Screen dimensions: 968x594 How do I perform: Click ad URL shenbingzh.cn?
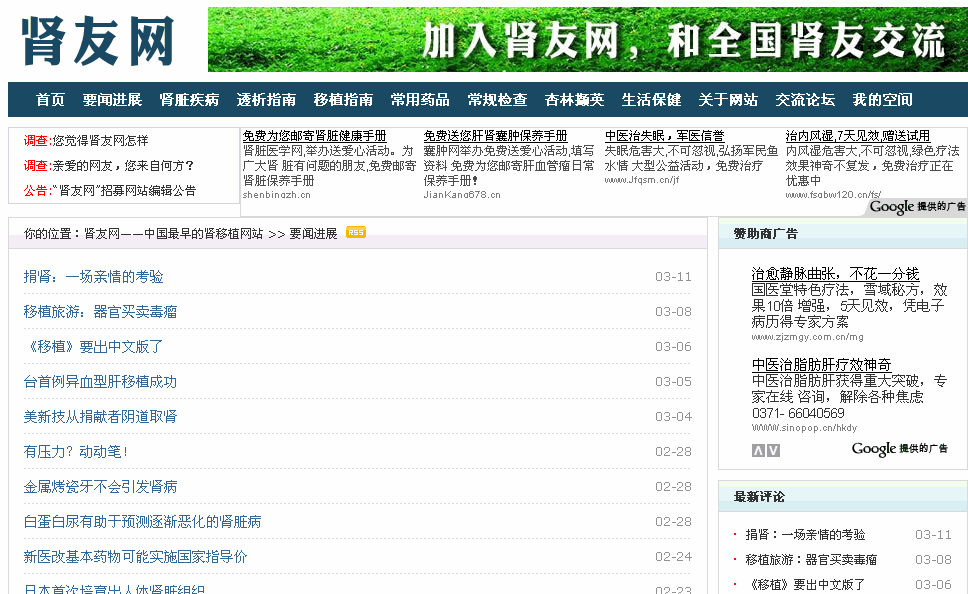tap(277, 195)
